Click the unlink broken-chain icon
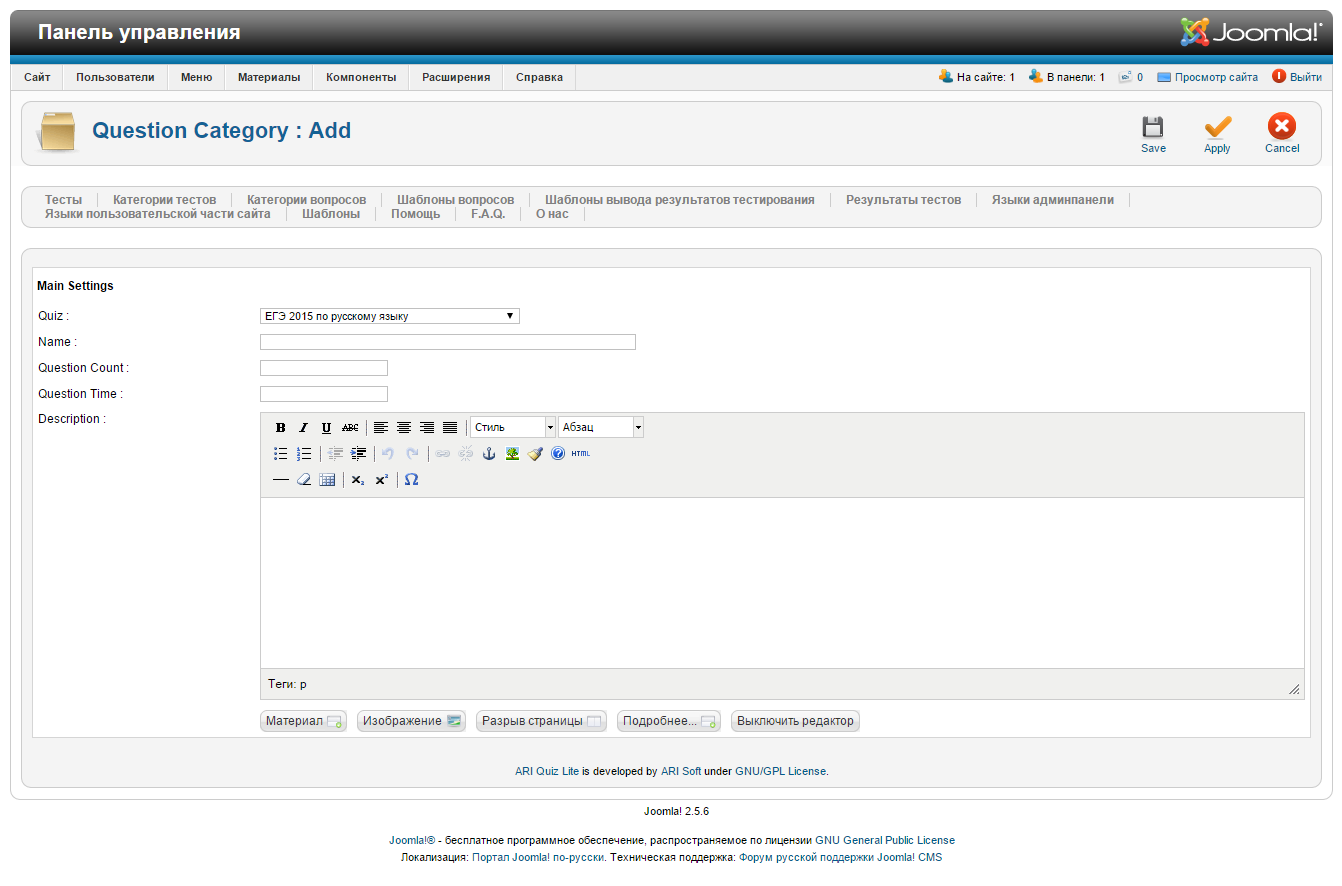Image resolution: width=1342 pixels, height=886 pixels. tap(465, 454)
